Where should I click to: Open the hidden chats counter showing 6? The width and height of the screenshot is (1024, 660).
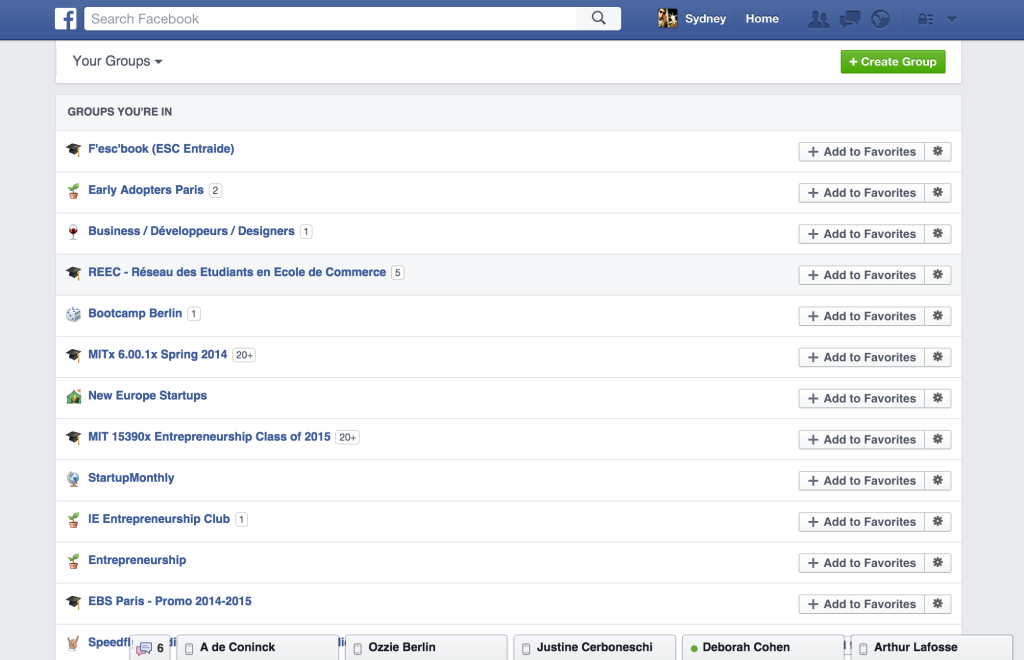[150, 648]
